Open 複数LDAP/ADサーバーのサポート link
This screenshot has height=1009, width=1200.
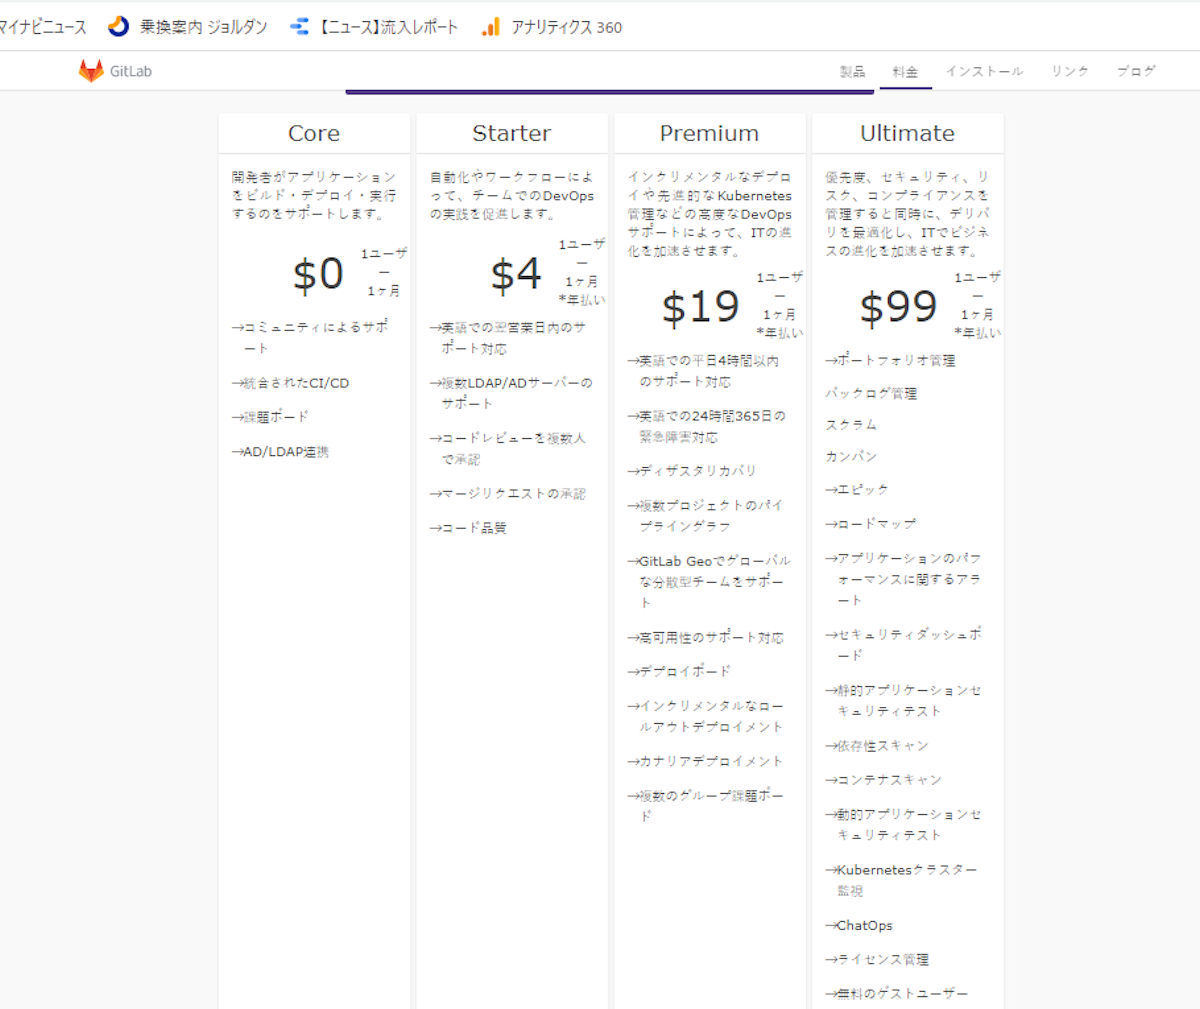coord(511,393)
